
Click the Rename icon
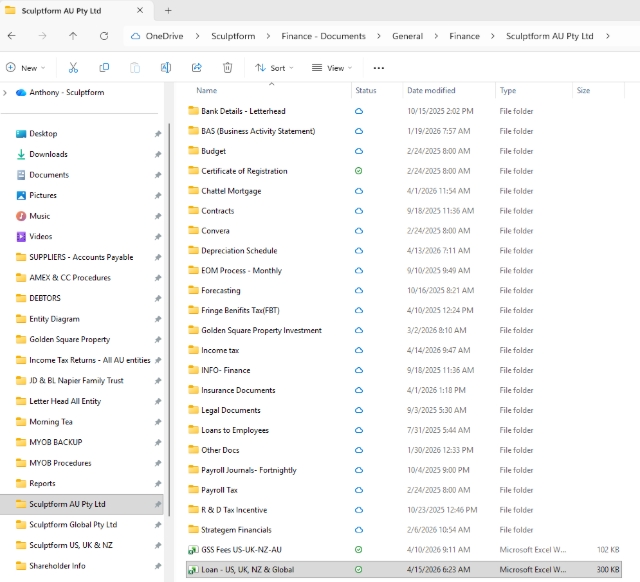[166, 68]
